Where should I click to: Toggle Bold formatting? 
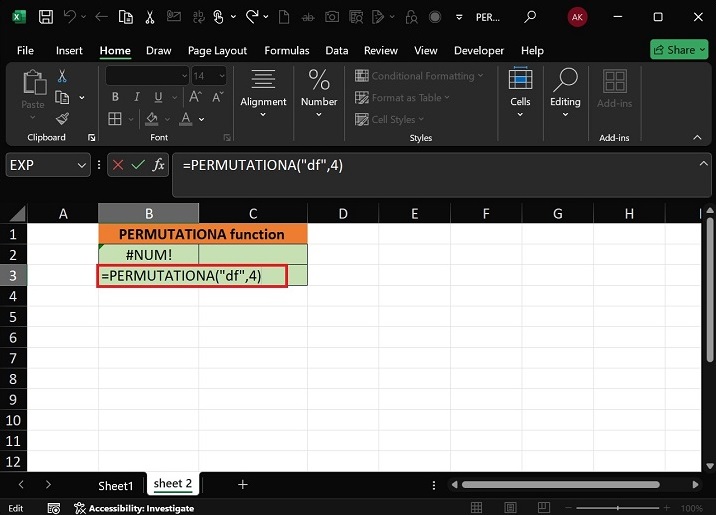point(115,97)
